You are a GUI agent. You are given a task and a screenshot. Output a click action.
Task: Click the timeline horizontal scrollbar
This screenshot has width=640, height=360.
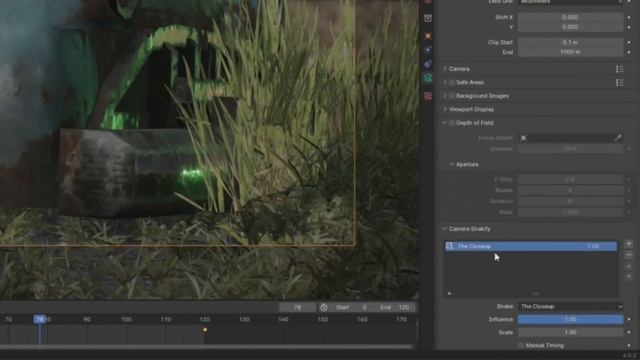click(206, 347)
